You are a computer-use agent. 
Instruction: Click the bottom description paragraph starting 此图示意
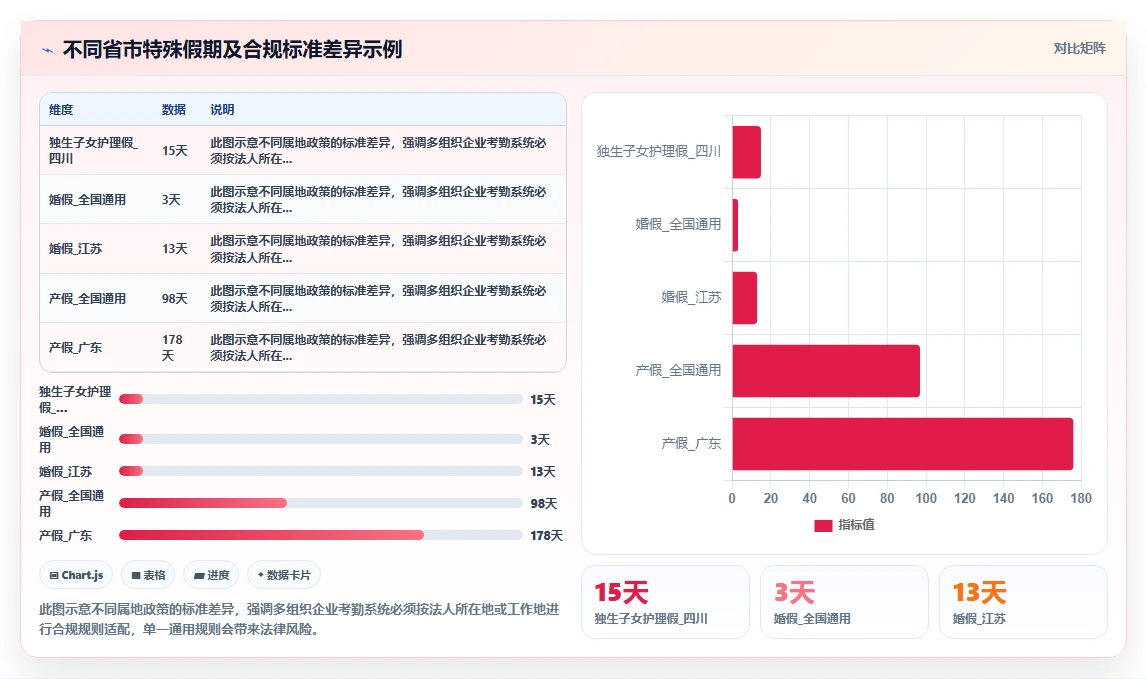click(x=299, y=619)
